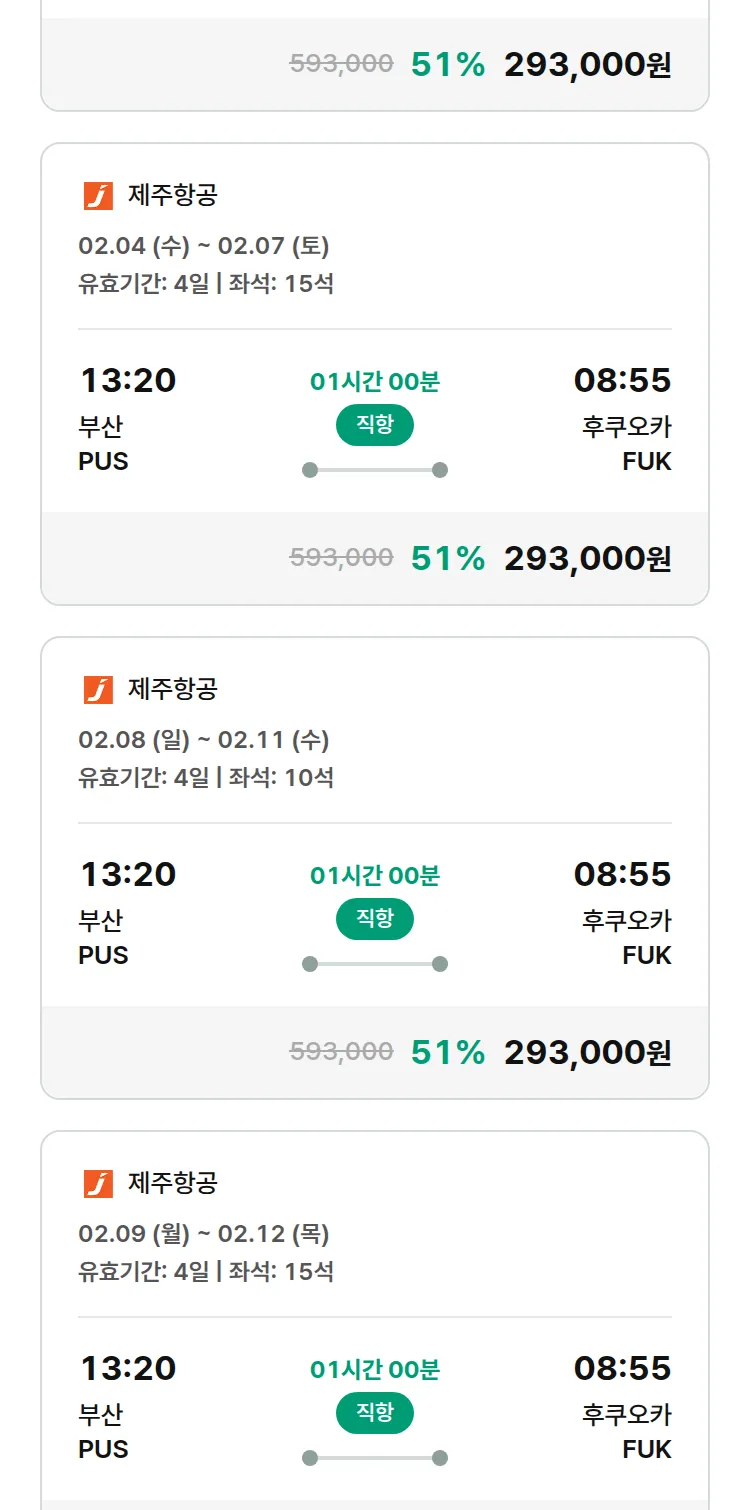Click Jeju Air logo on 02.08 flight card
Viewport: 750px width, 1510px height.
pyautogui.click(x=98, y=690)
